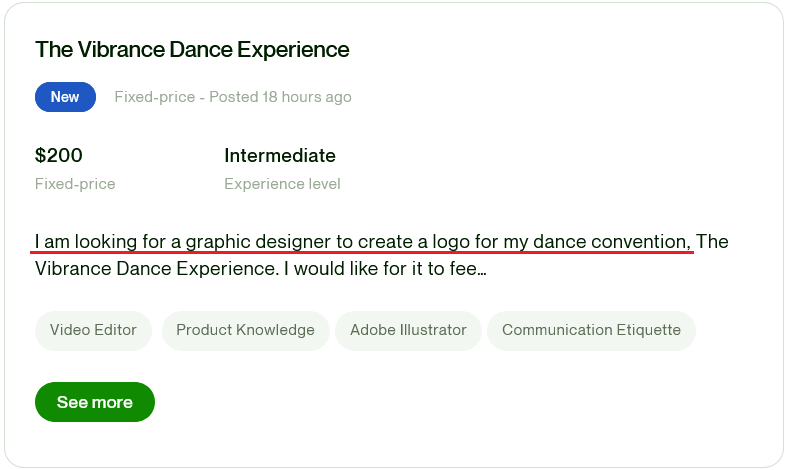The width and height of the screenshot is (788, 470).
Task: Click the blue New badge
Action: 65,97
